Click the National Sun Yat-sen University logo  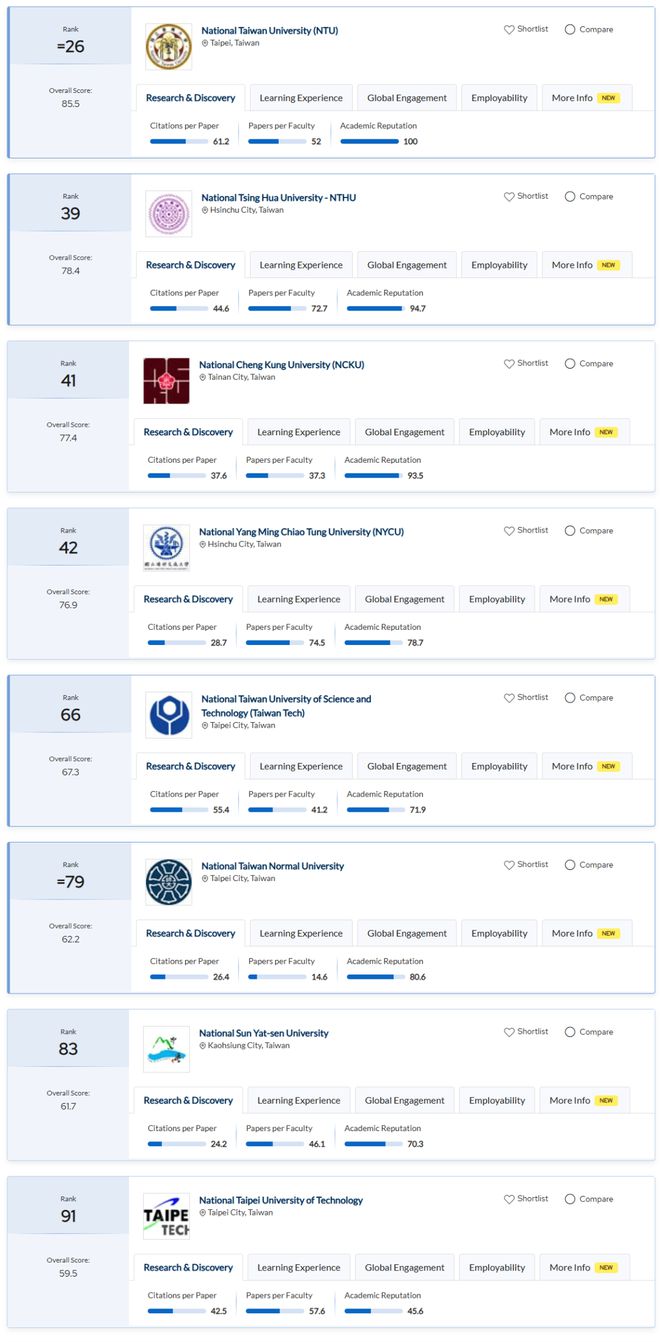click(x=166, y=1049)
